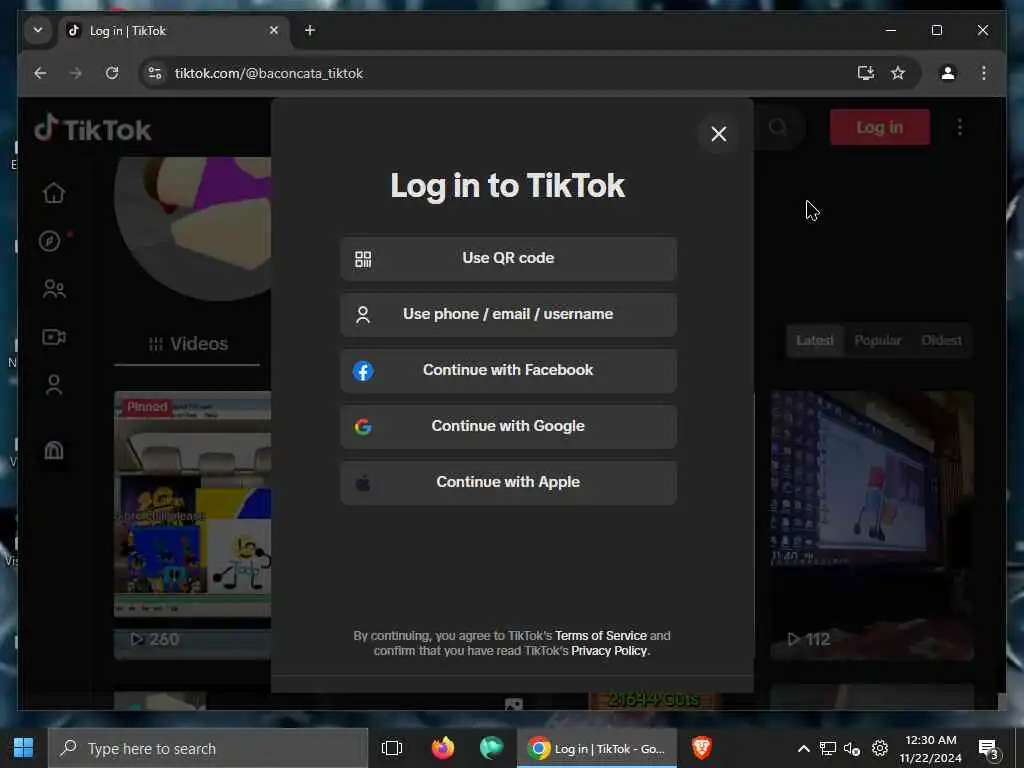
Task: Open the Terms of Service link
Action: [600, 635]
